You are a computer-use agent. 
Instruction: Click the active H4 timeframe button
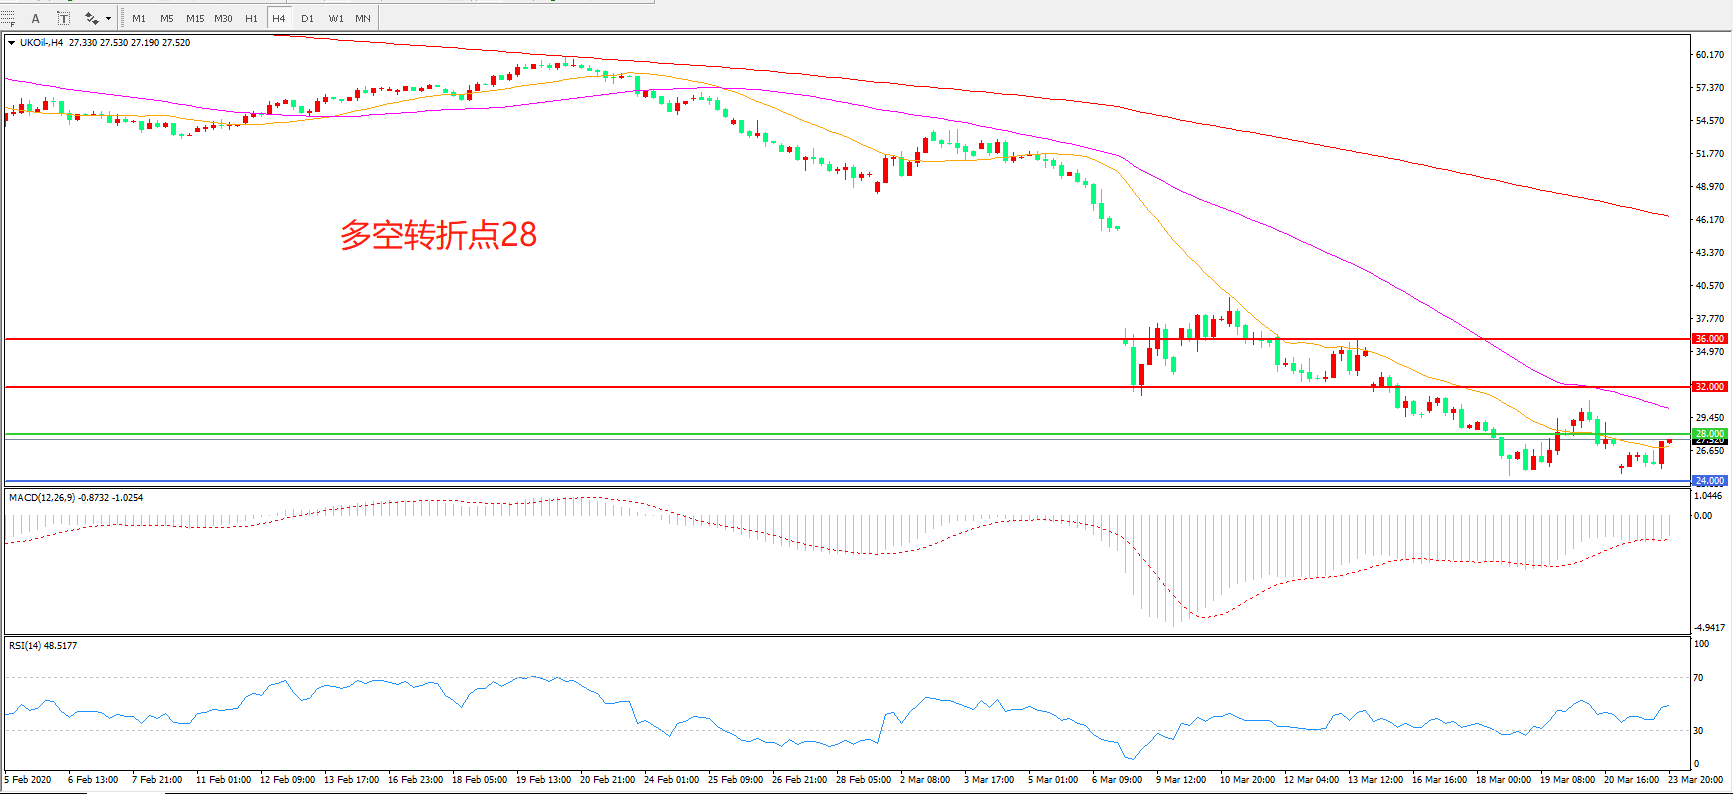click(279, 18)
